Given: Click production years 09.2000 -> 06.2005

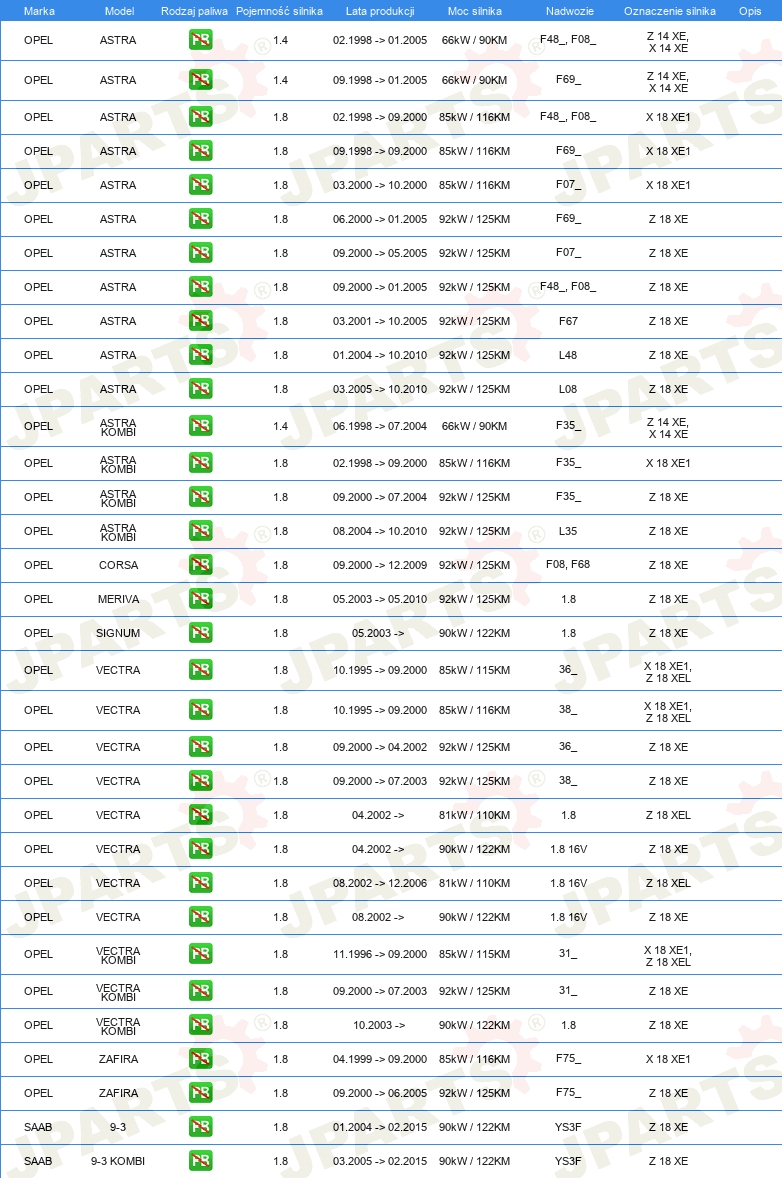Looking at the screenshot, I should coord(380,1093).
